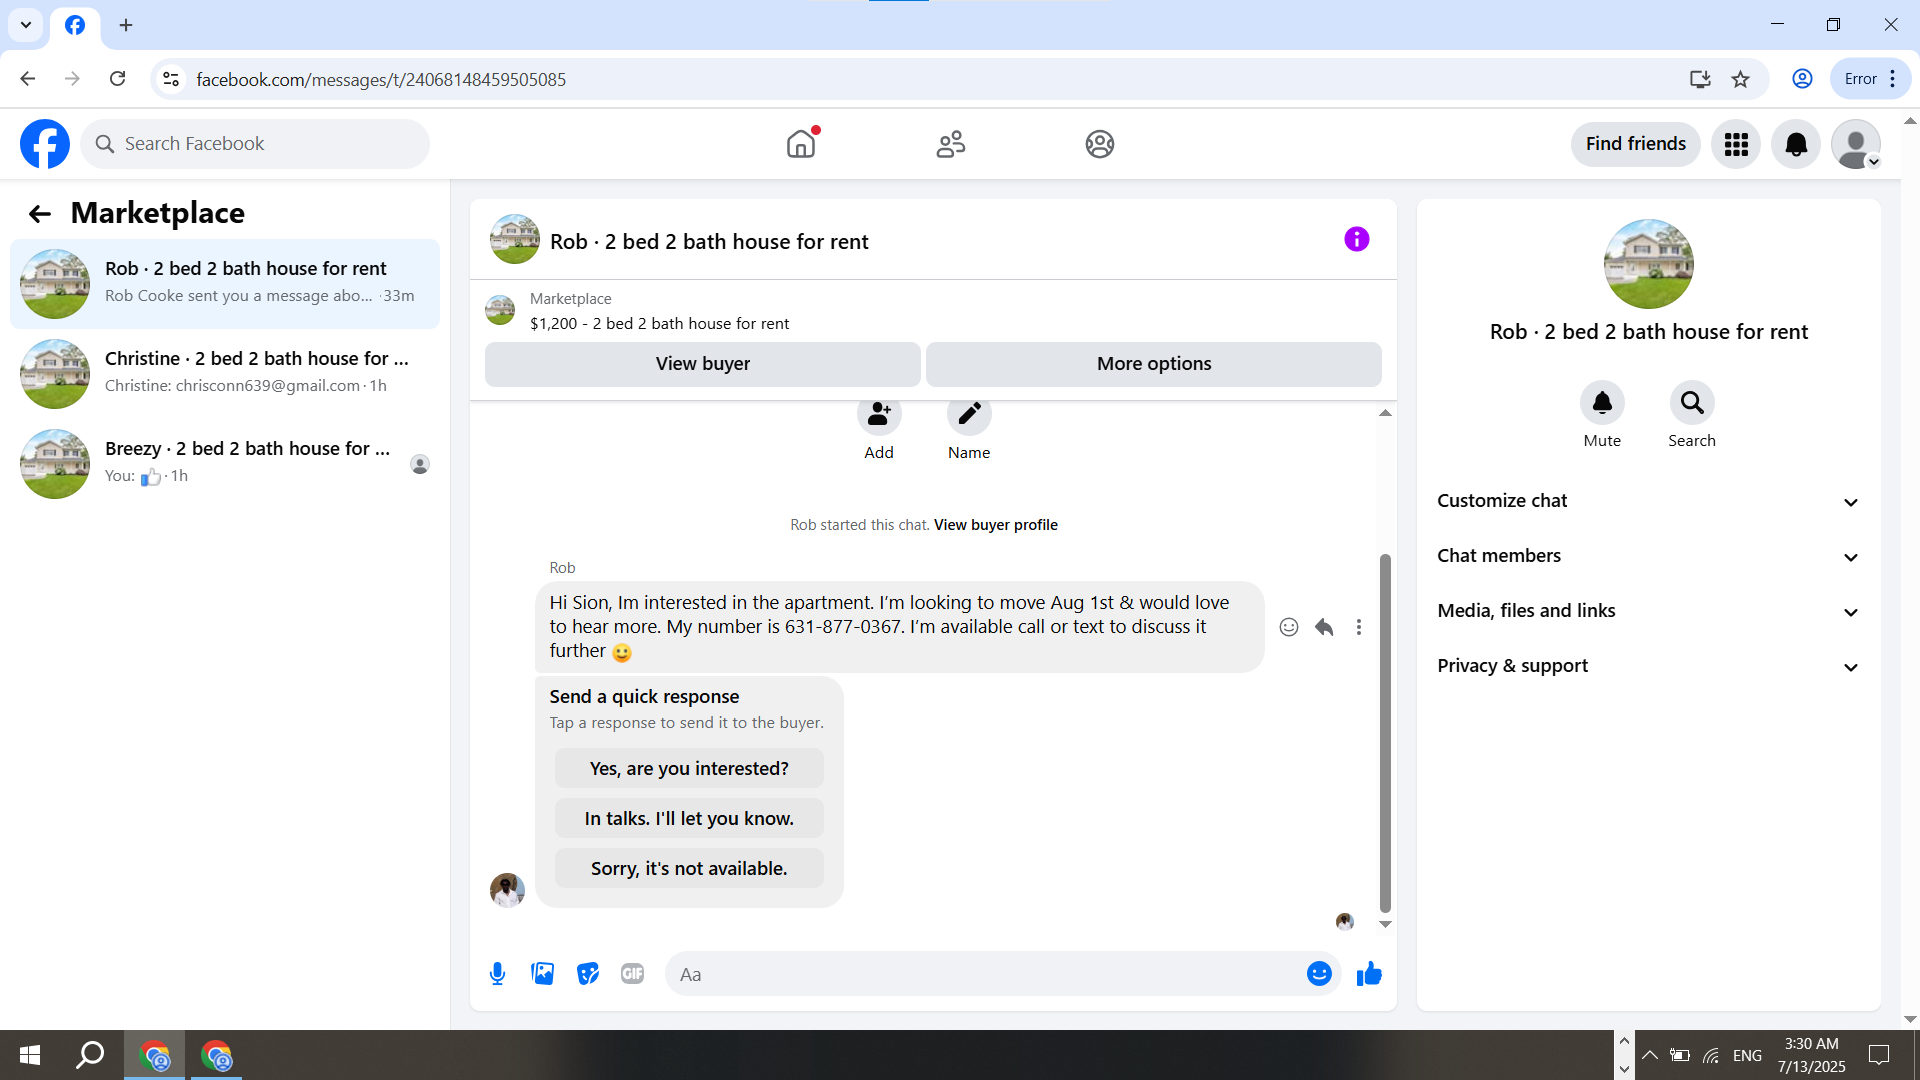The height and width of the screenshot is (1080, 1920).
Task: Expand Media, files and links section
Action: click(x=1648, y=611)
